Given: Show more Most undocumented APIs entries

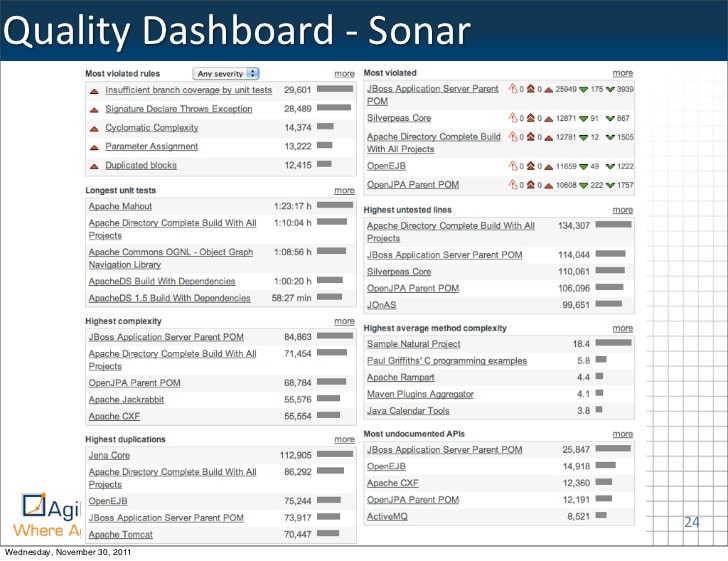Looking at the screenshot, I should [622, 434].
